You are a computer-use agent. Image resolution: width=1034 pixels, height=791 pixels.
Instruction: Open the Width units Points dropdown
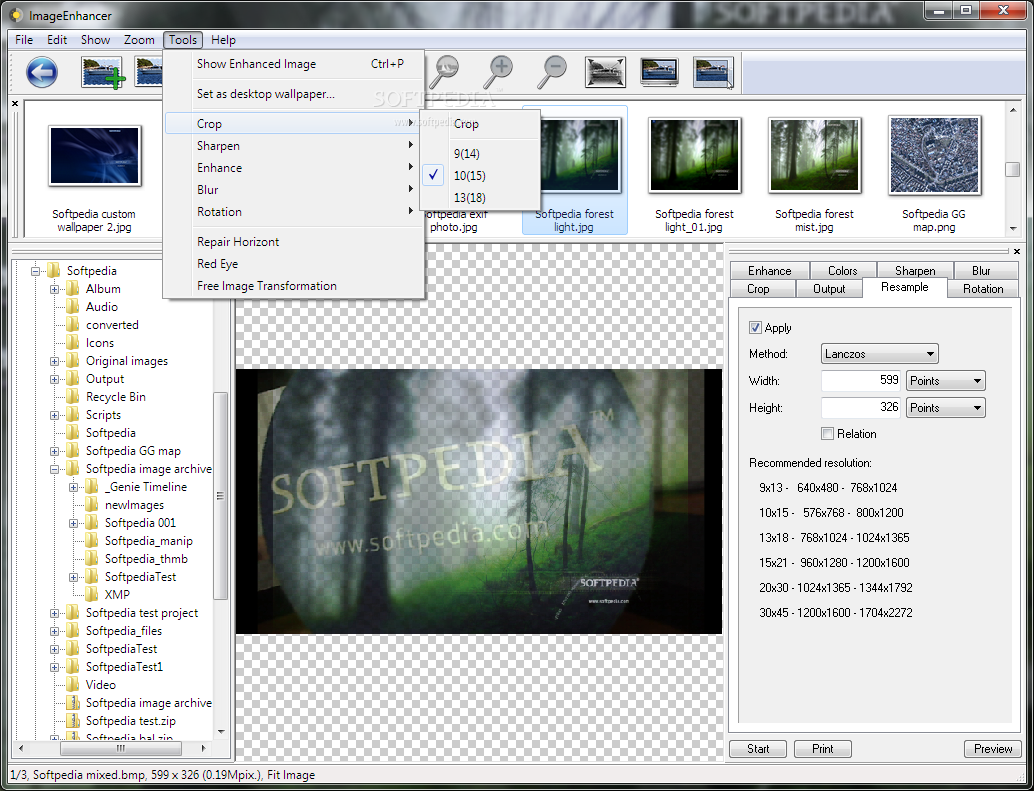pyautogui.click(x=946, y=381)
